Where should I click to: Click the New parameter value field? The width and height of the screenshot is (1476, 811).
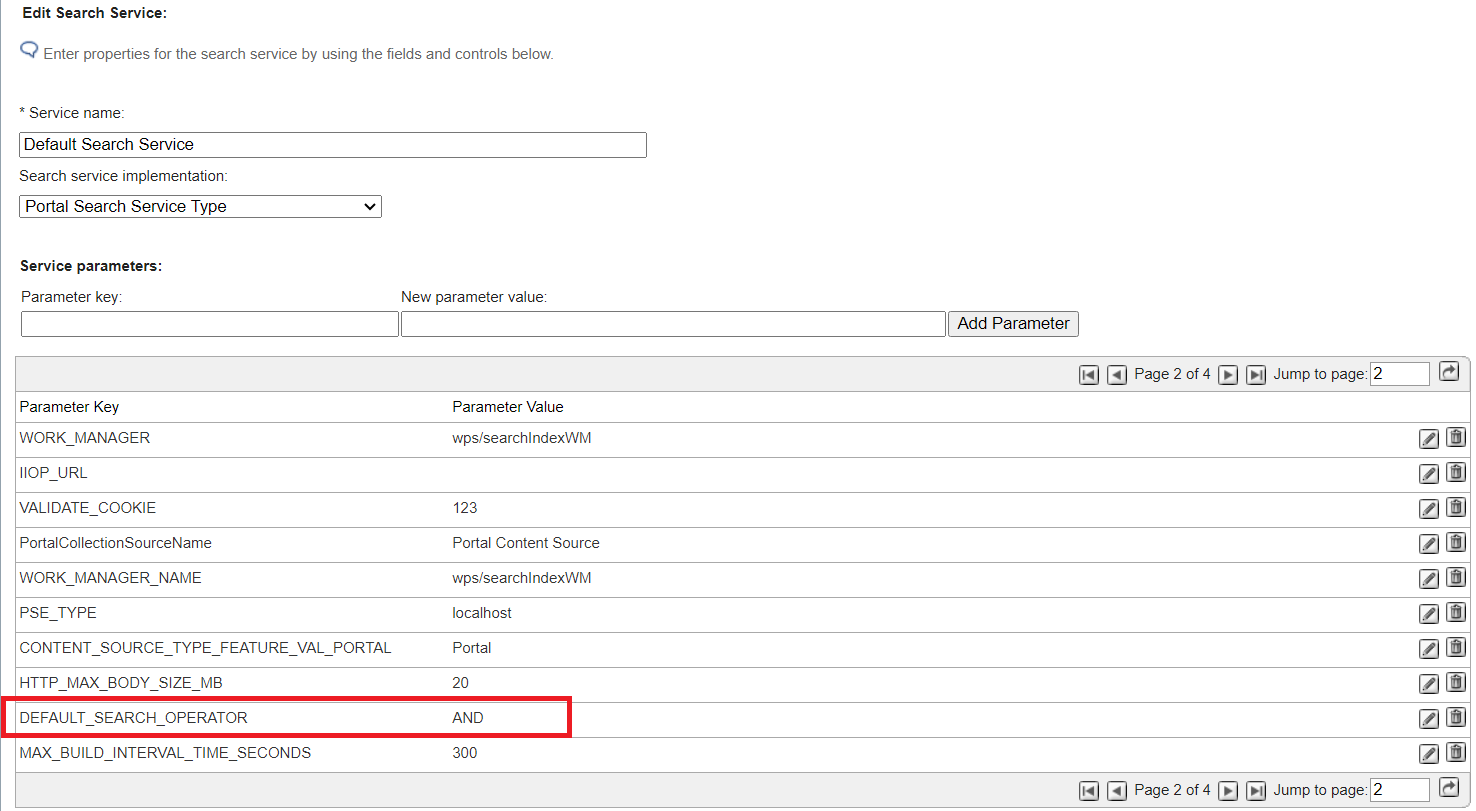click(x=673, y=324)
